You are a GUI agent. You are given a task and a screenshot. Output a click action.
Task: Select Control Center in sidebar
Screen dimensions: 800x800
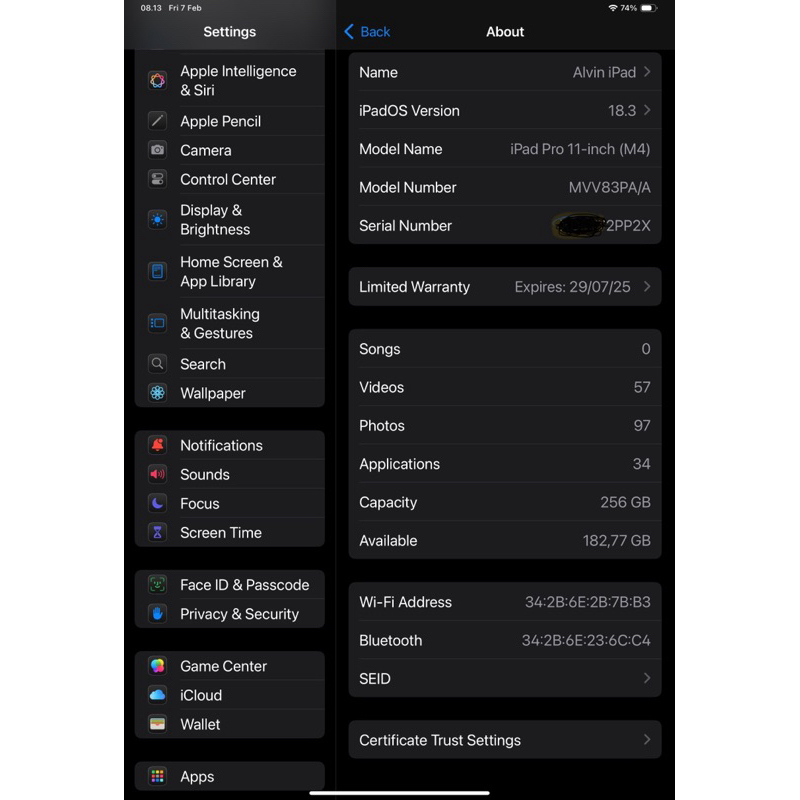(230, 179)
